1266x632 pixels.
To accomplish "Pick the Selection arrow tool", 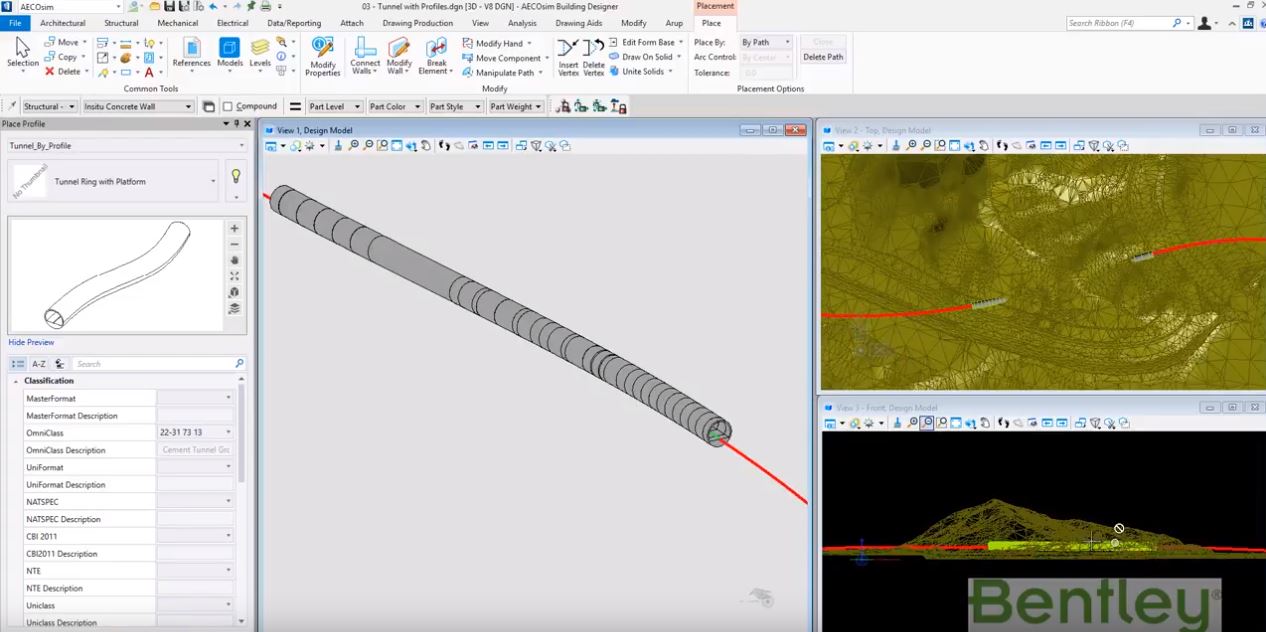I will 22,52.
